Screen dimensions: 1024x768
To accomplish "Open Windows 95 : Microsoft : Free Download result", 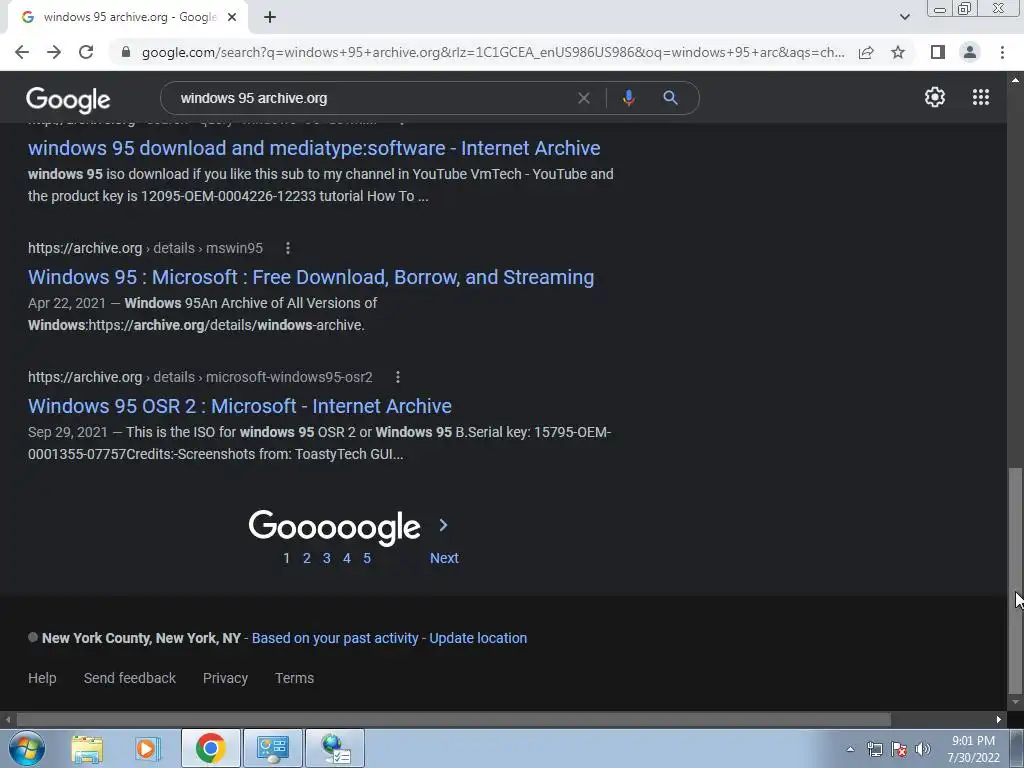I will 311,277.
